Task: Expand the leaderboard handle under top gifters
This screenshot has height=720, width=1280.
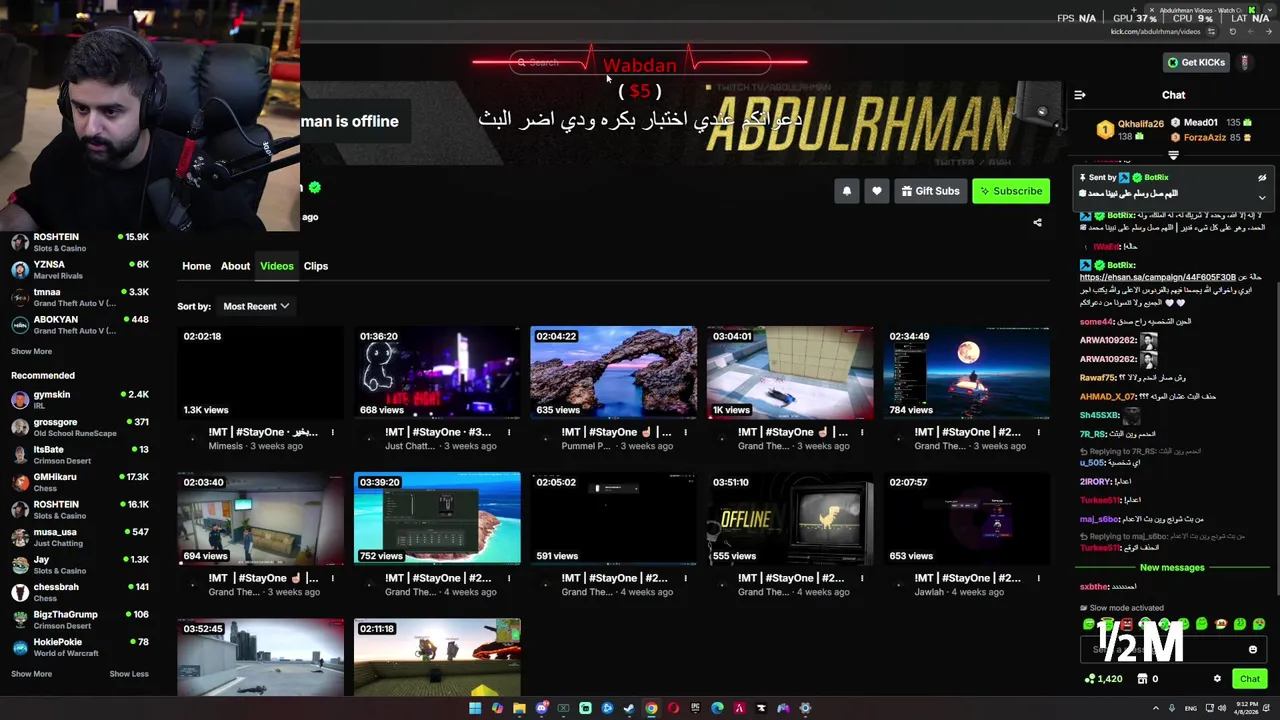Action: coord(1174,156)
